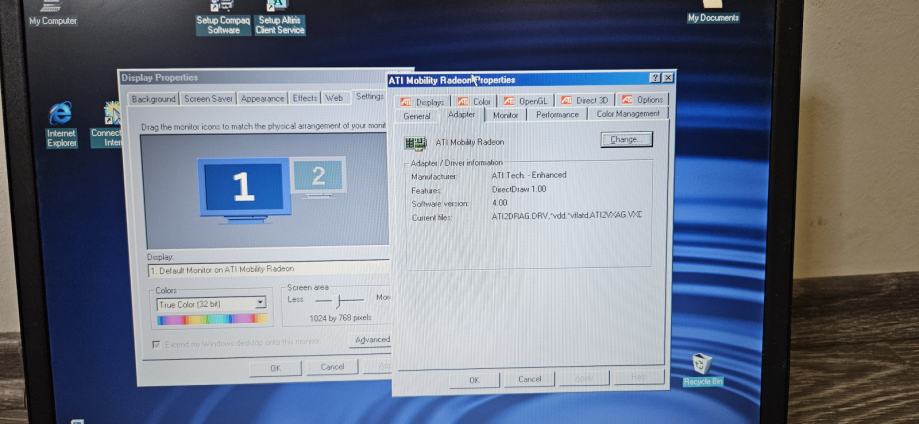Launch Setup Compaq Software shortcut

(223, 18)
